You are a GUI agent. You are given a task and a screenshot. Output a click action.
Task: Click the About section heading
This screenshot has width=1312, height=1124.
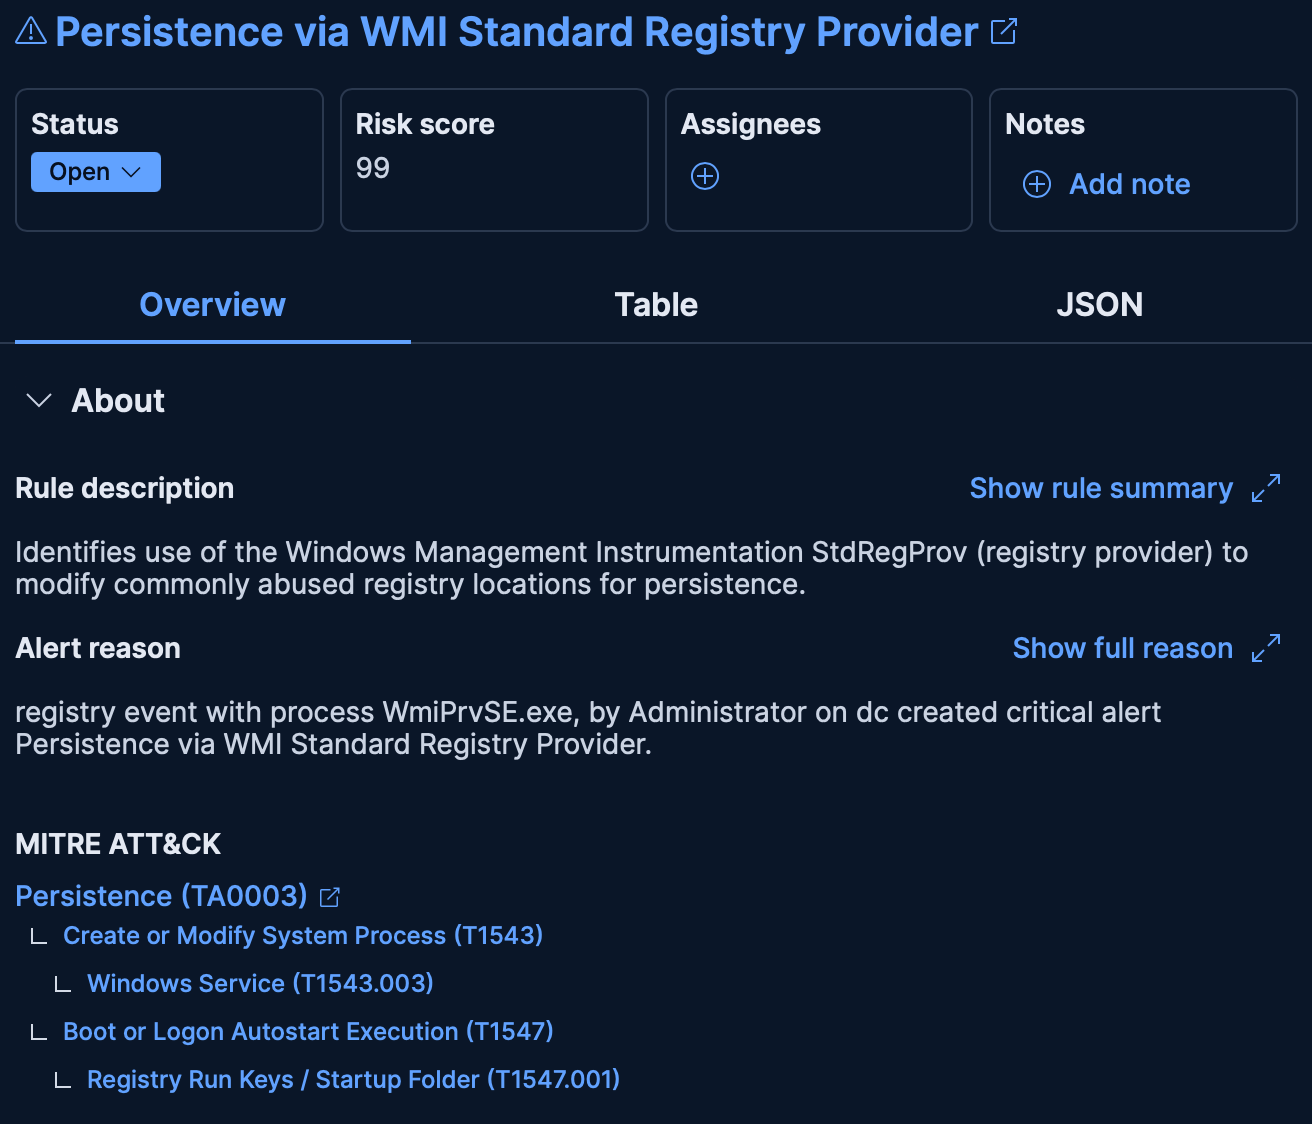pos(118,401)
